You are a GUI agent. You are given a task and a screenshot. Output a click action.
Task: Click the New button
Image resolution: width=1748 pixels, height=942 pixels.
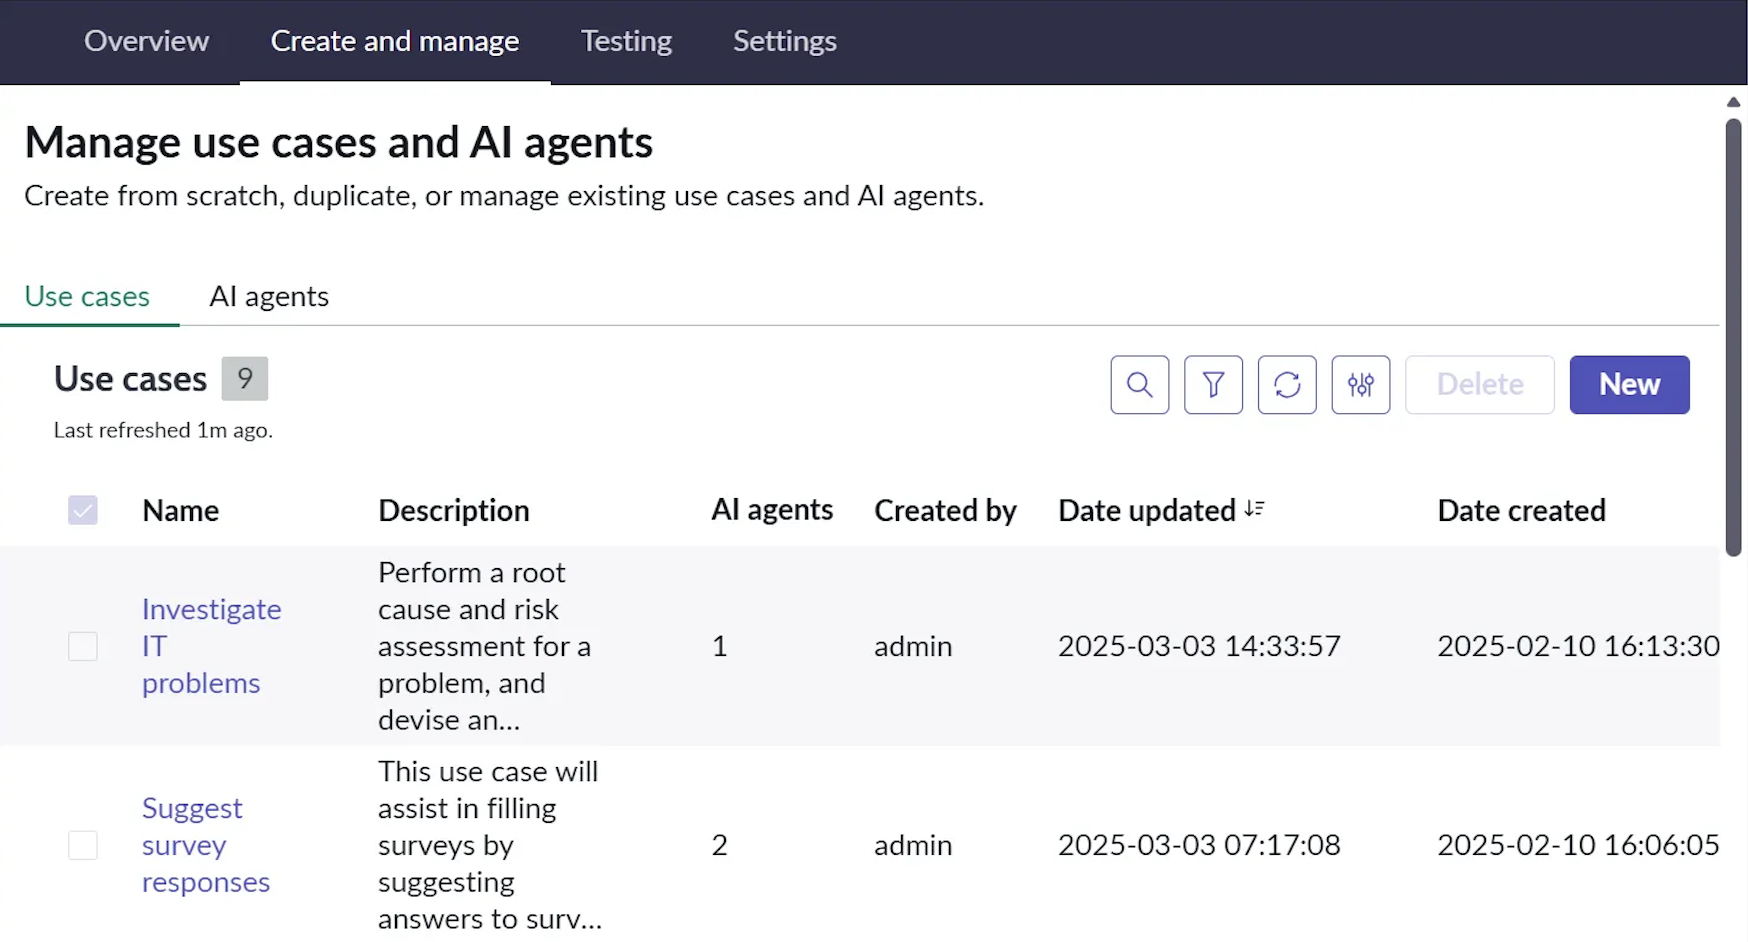(x=1629, y=385)
